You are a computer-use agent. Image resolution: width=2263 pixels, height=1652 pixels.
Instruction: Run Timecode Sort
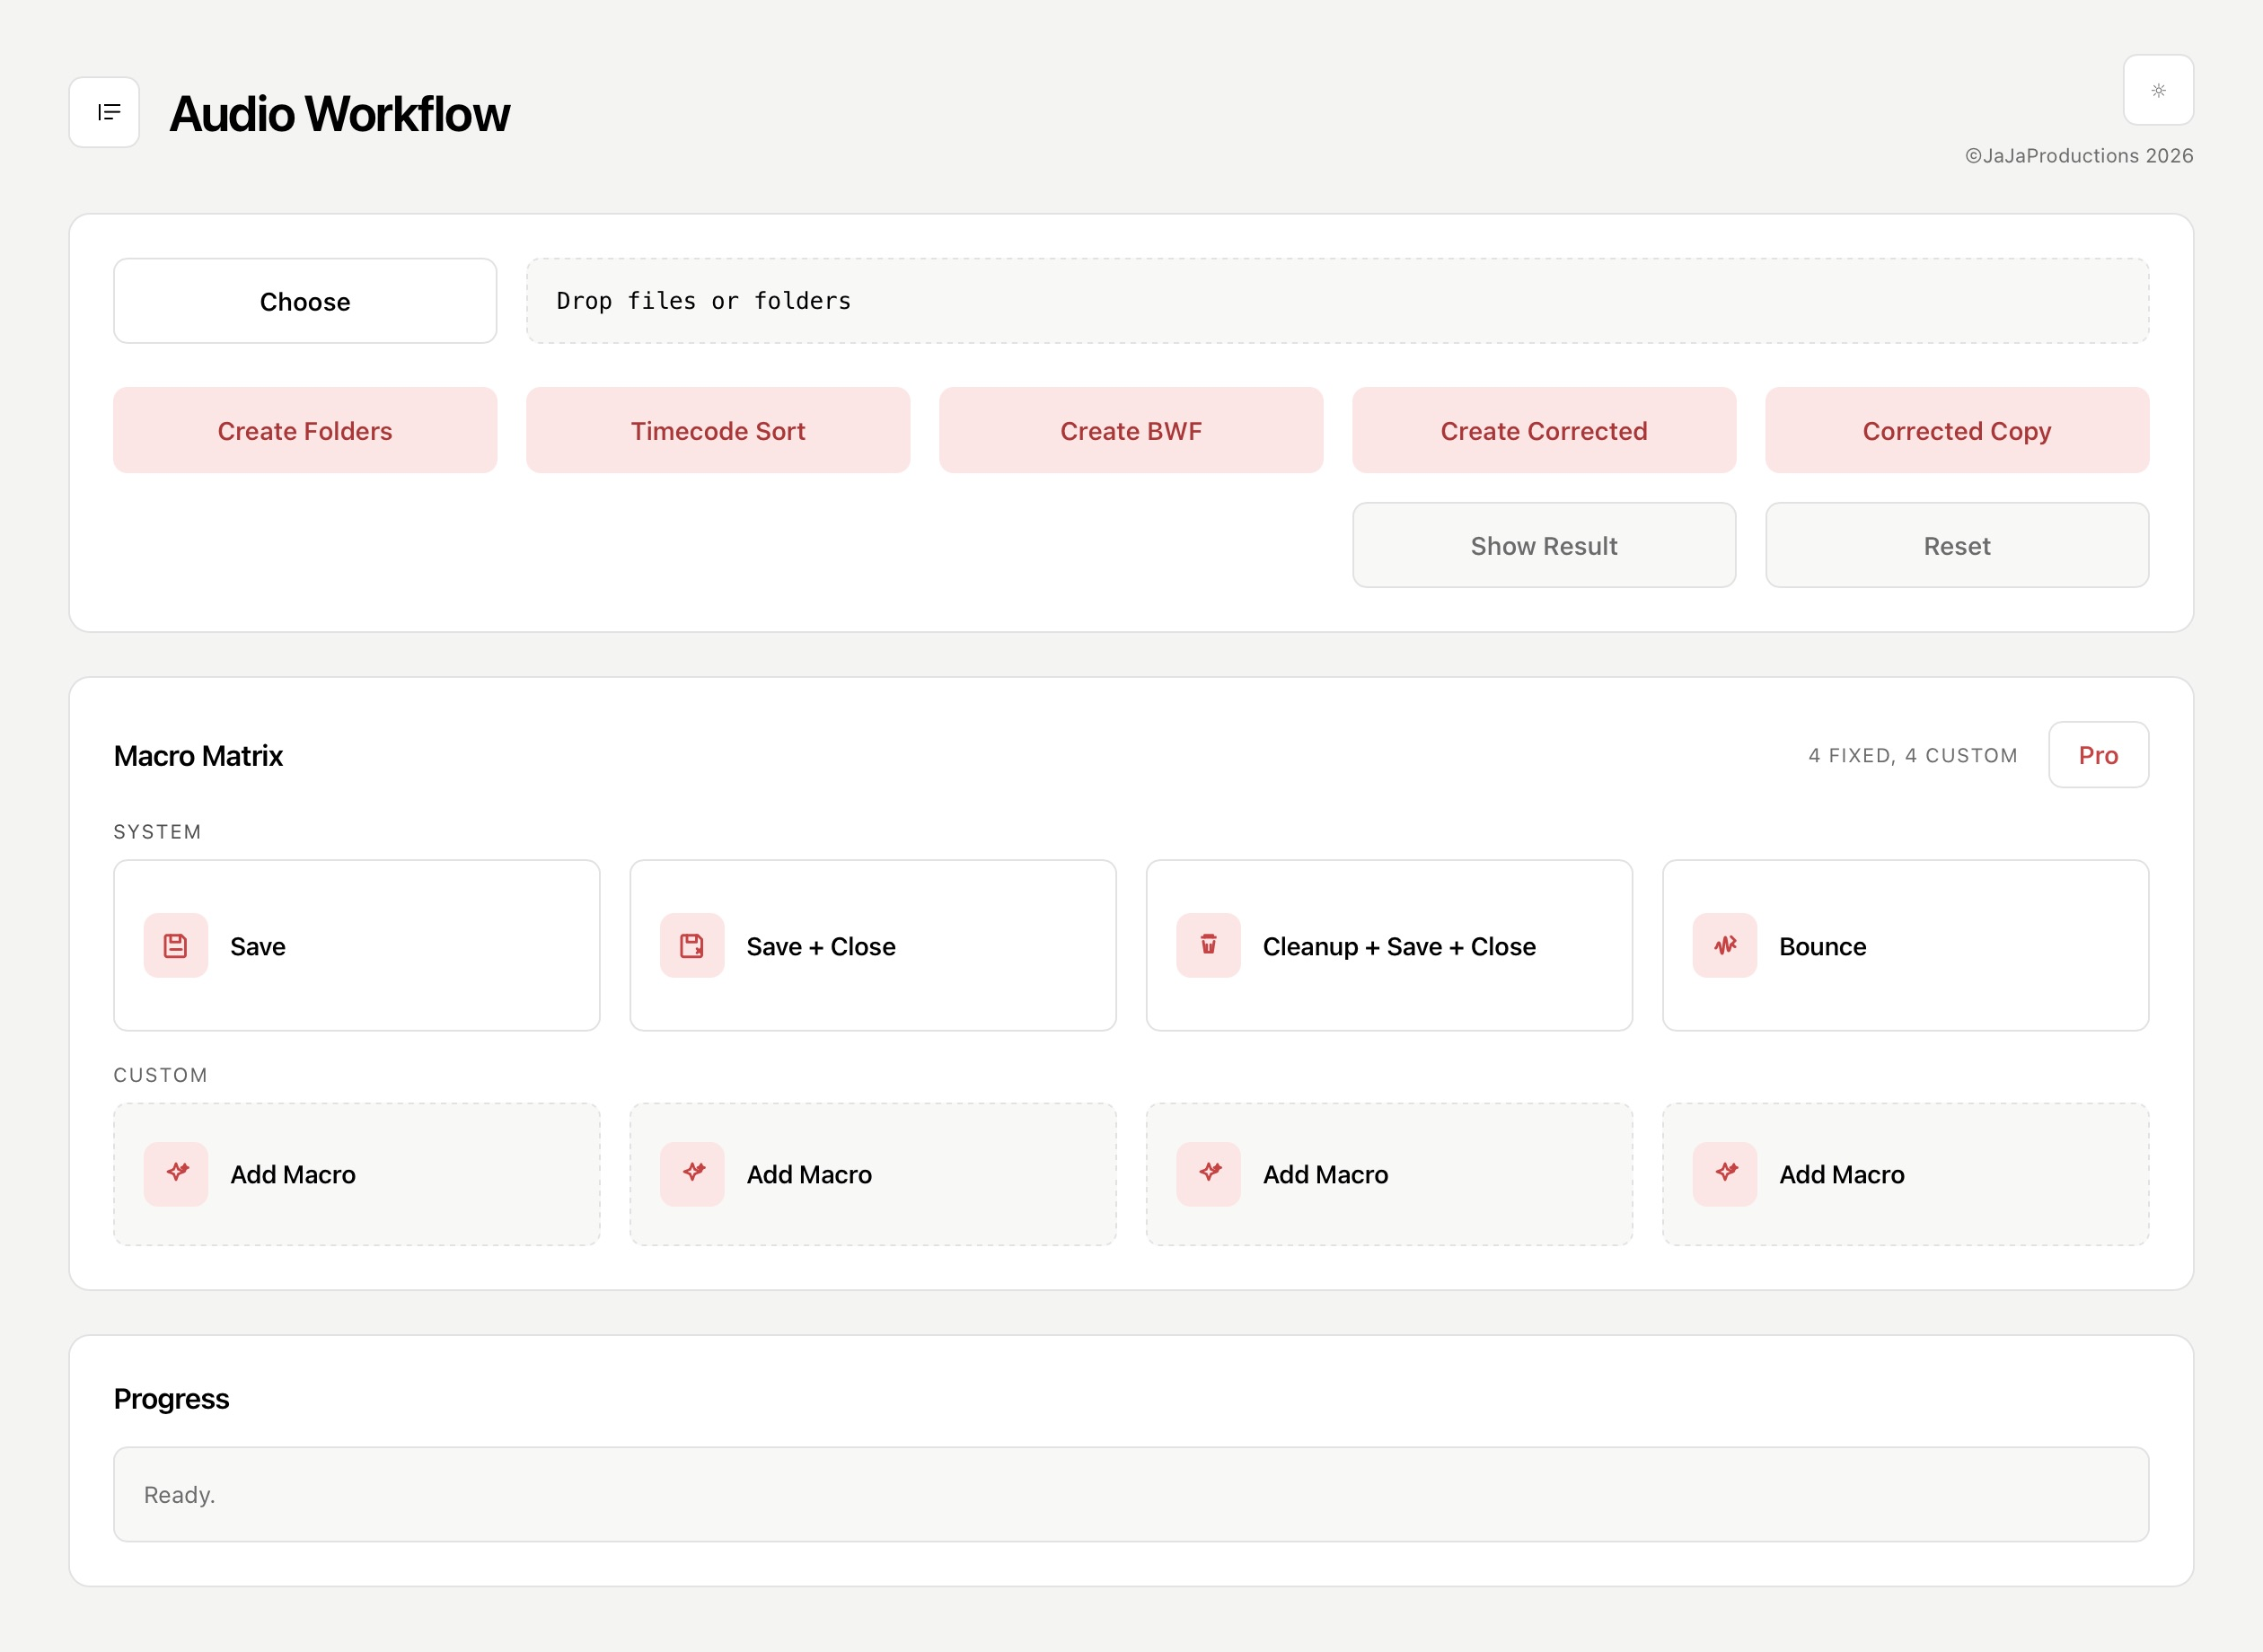tap(718, 430)
